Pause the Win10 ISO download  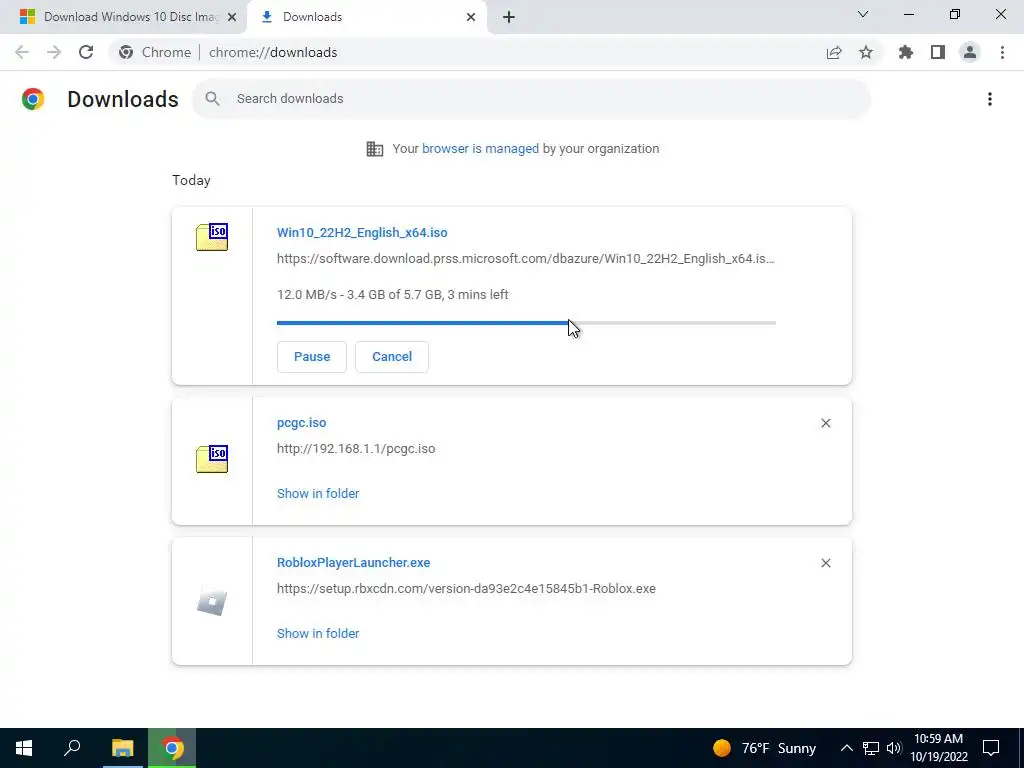point(312,357)
